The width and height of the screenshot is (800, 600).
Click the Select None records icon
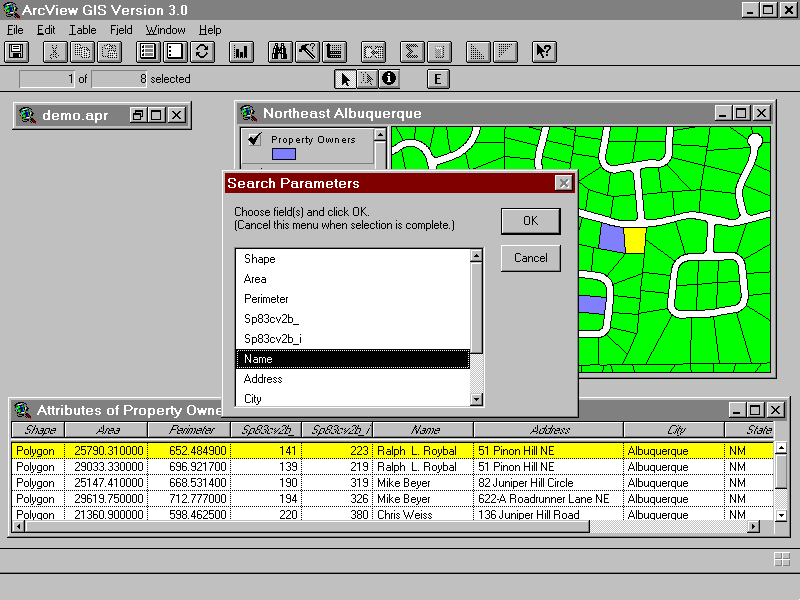point(175,52)
